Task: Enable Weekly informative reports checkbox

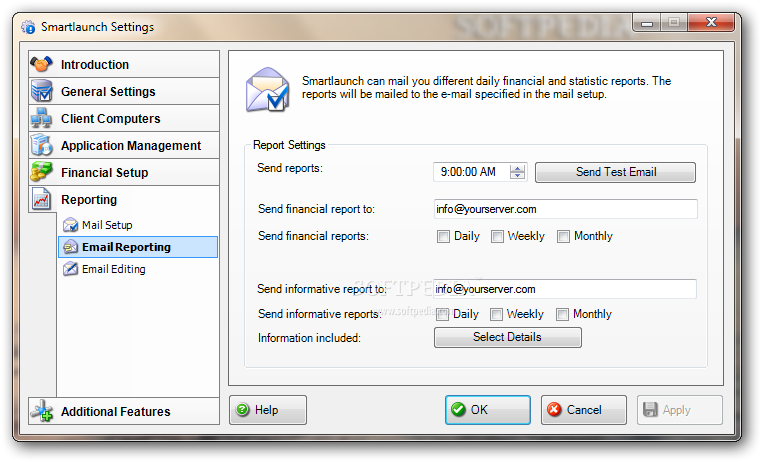Action: pyautogui.click(x=496, y=315)
